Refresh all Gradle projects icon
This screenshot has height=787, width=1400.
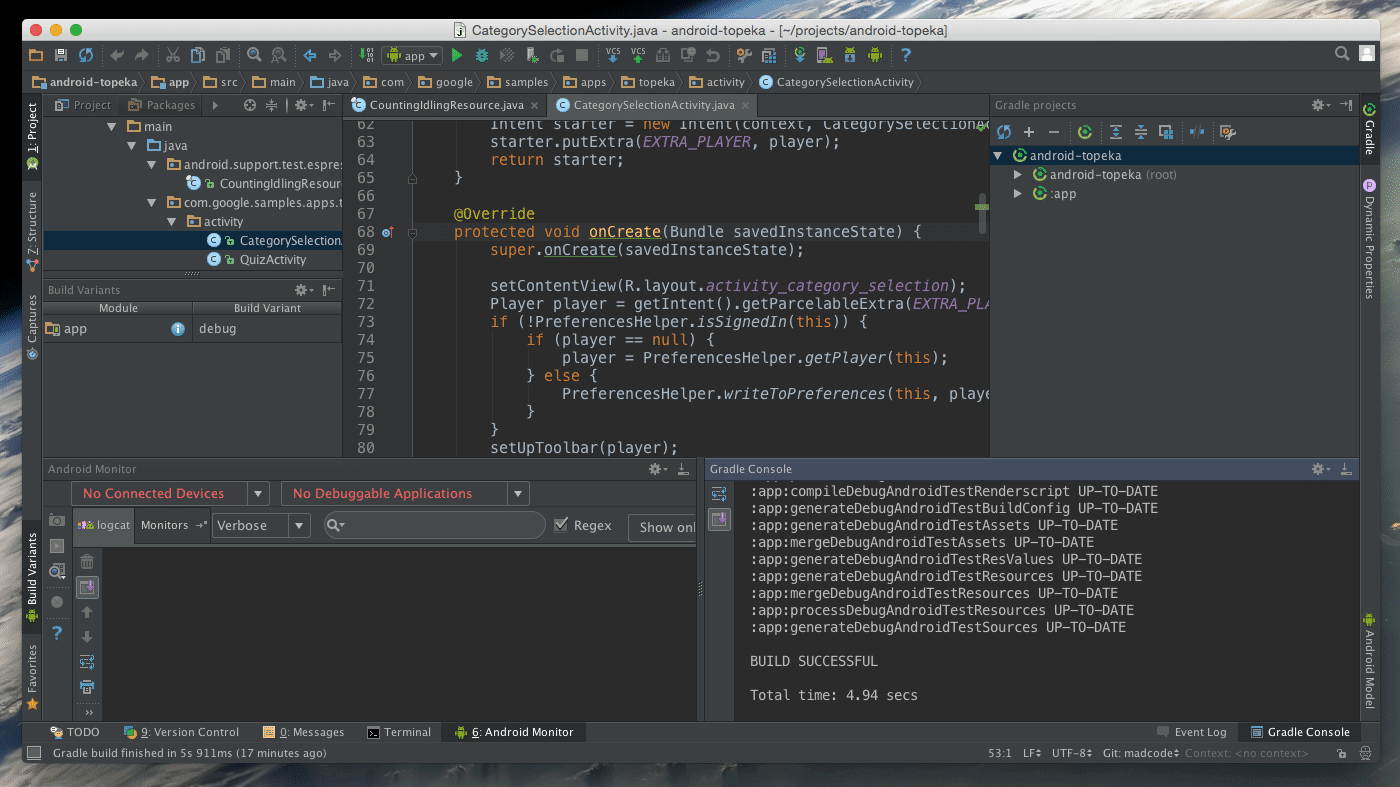point(1004,132)
